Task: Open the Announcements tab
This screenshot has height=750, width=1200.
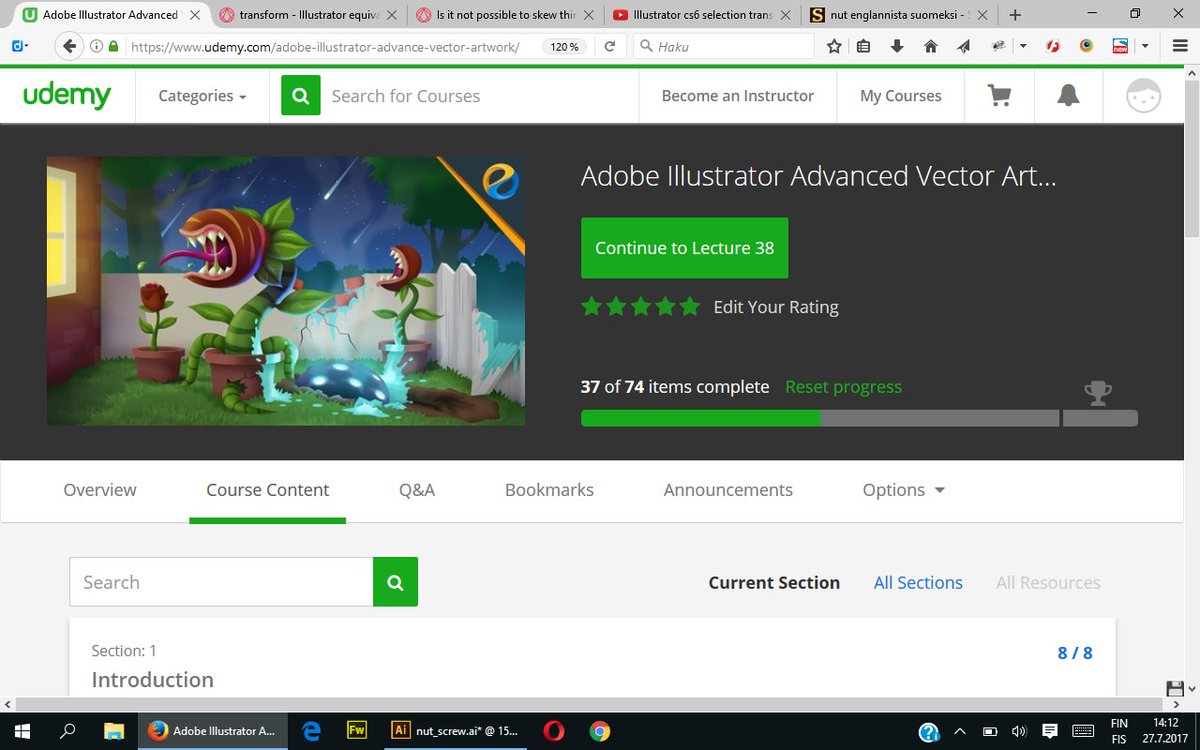Action: coord(728,490)
